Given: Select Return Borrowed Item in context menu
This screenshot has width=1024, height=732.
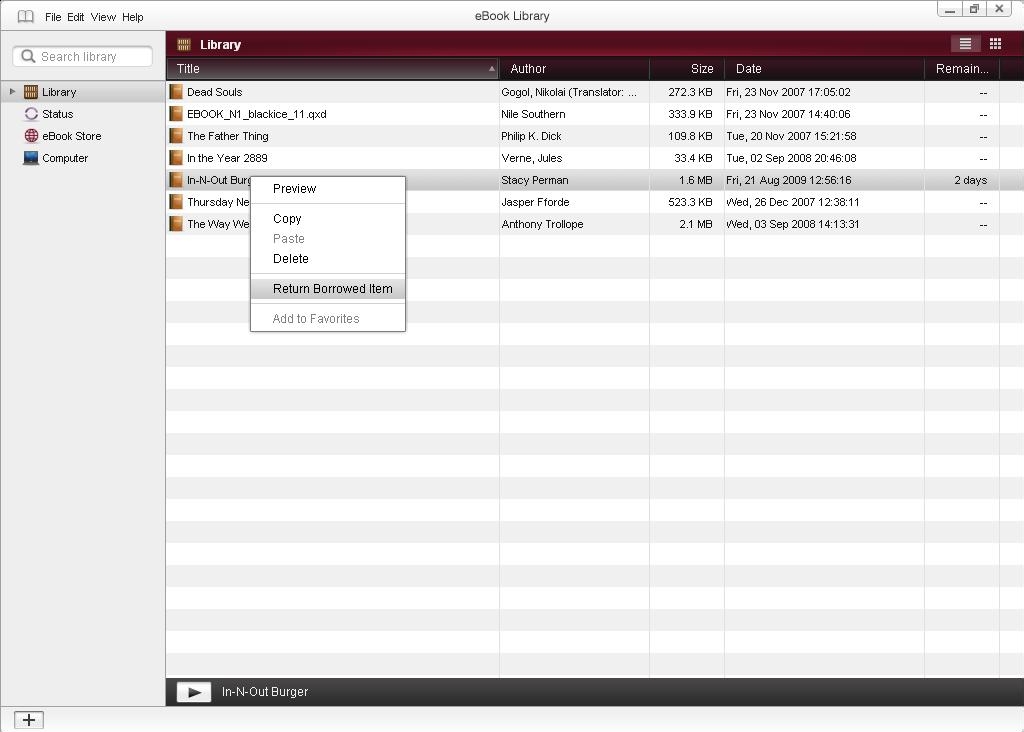Looking at the screenshot, I should click(328, 289).
